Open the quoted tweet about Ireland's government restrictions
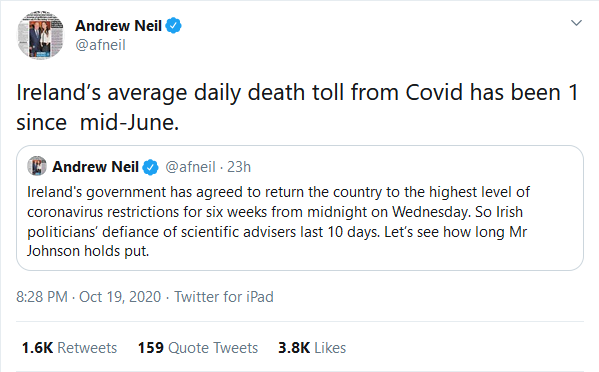 pyautogui.click(x=300, y=208)
